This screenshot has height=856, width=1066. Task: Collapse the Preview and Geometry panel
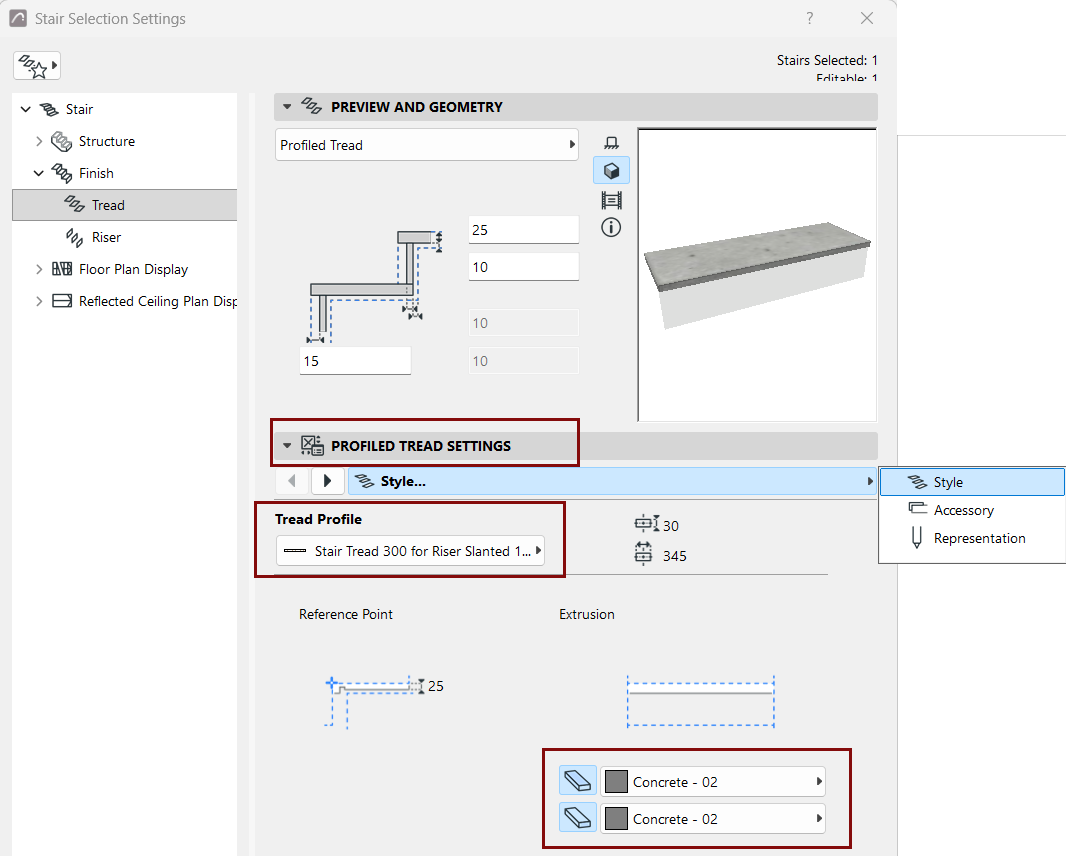pyautogui.click(x=287, y=107)
